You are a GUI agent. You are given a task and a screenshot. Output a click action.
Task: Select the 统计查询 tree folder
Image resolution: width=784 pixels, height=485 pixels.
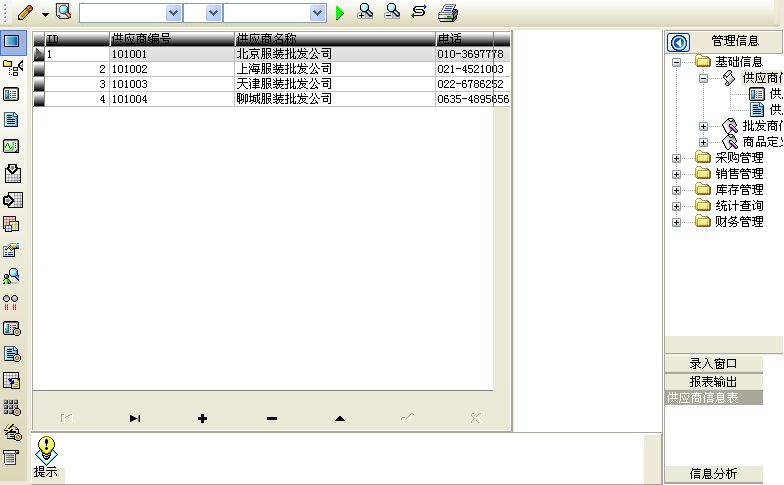[739, 206]
